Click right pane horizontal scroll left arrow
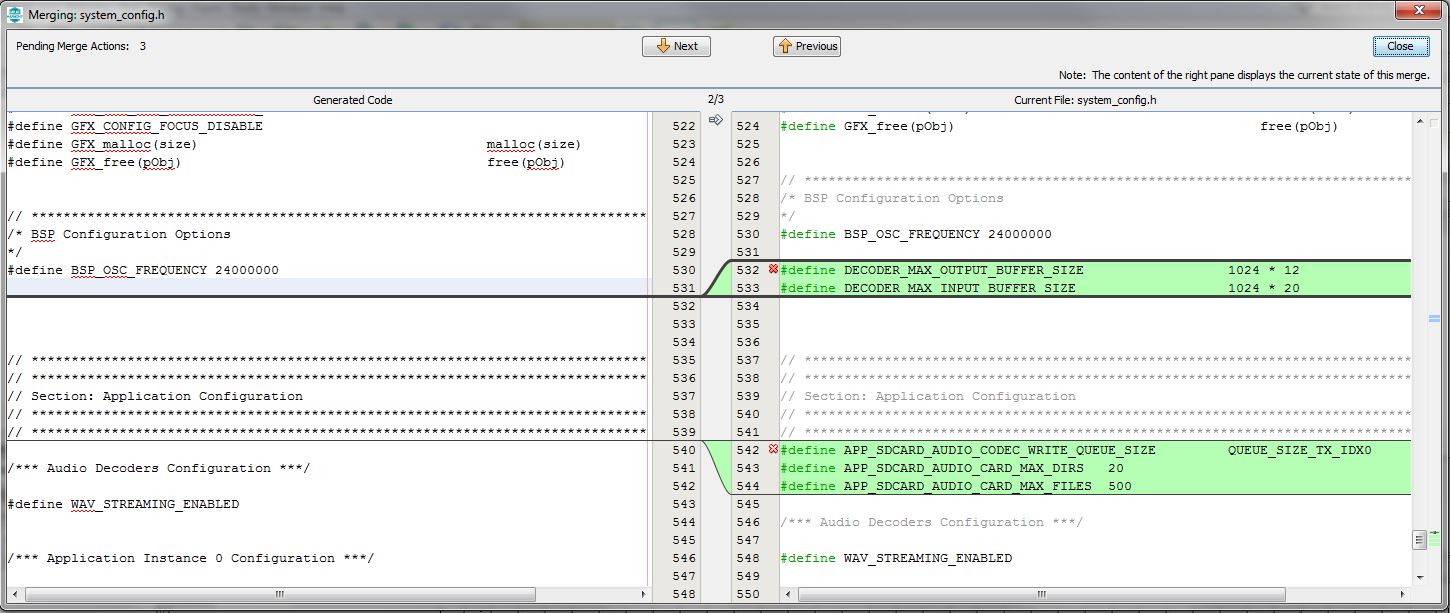 pyautogui.click(x=789, y=594)
